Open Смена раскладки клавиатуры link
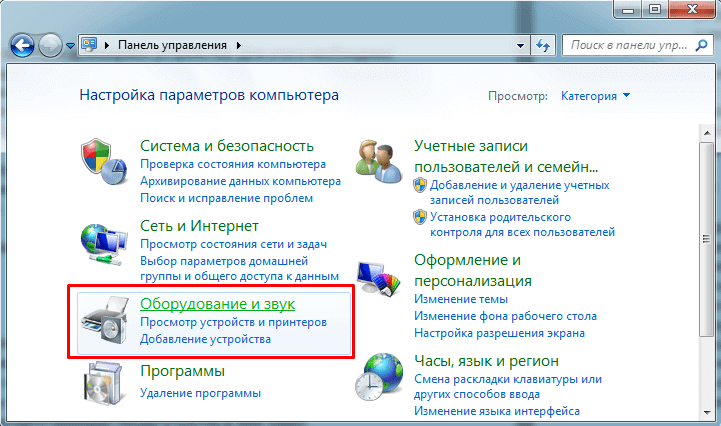 (508, 387)
